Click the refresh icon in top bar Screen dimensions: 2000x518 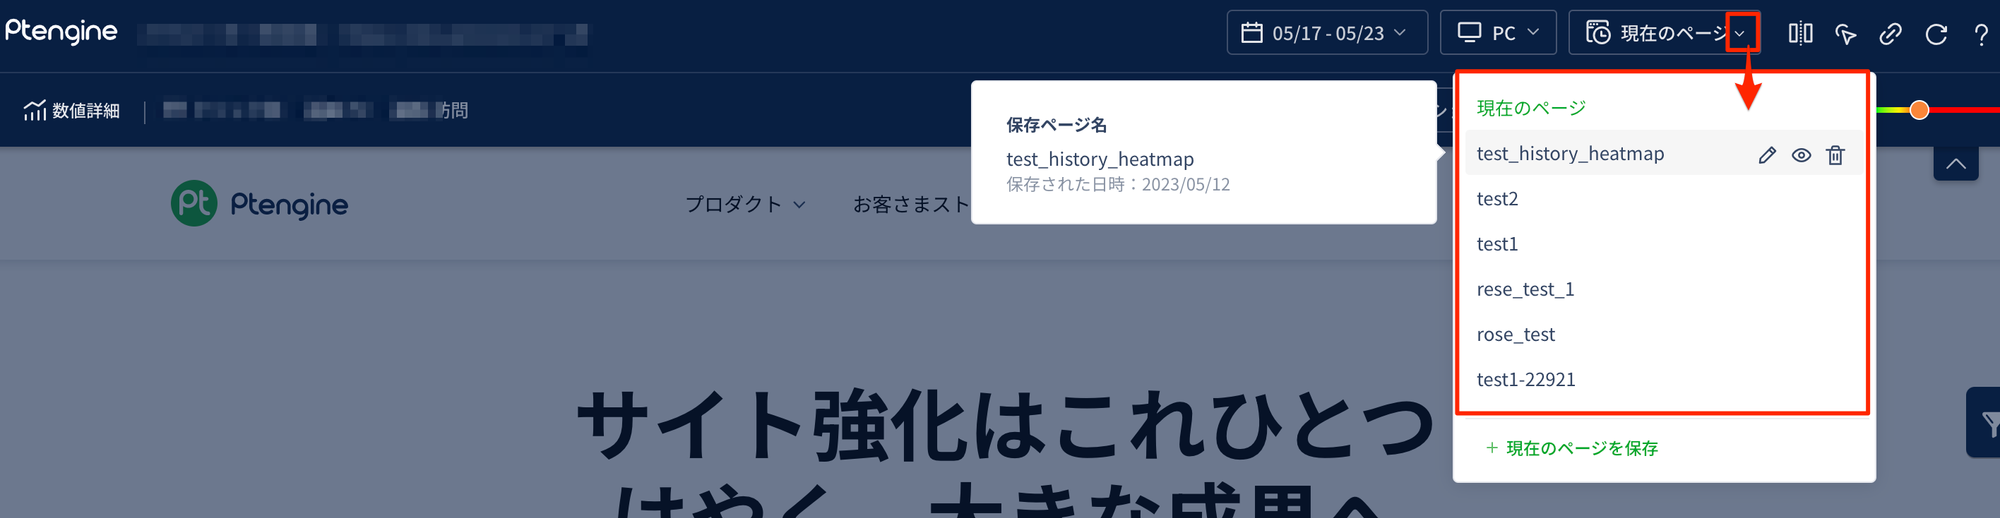click(x=1936, y=34)
